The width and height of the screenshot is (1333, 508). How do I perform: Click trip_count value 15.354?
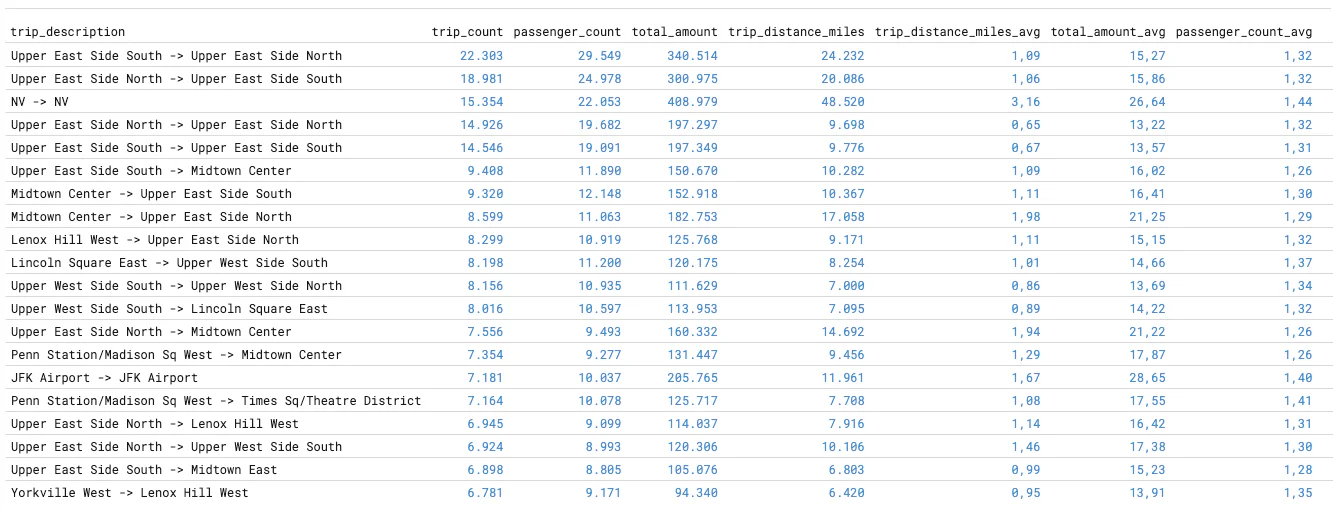[482, 102]
